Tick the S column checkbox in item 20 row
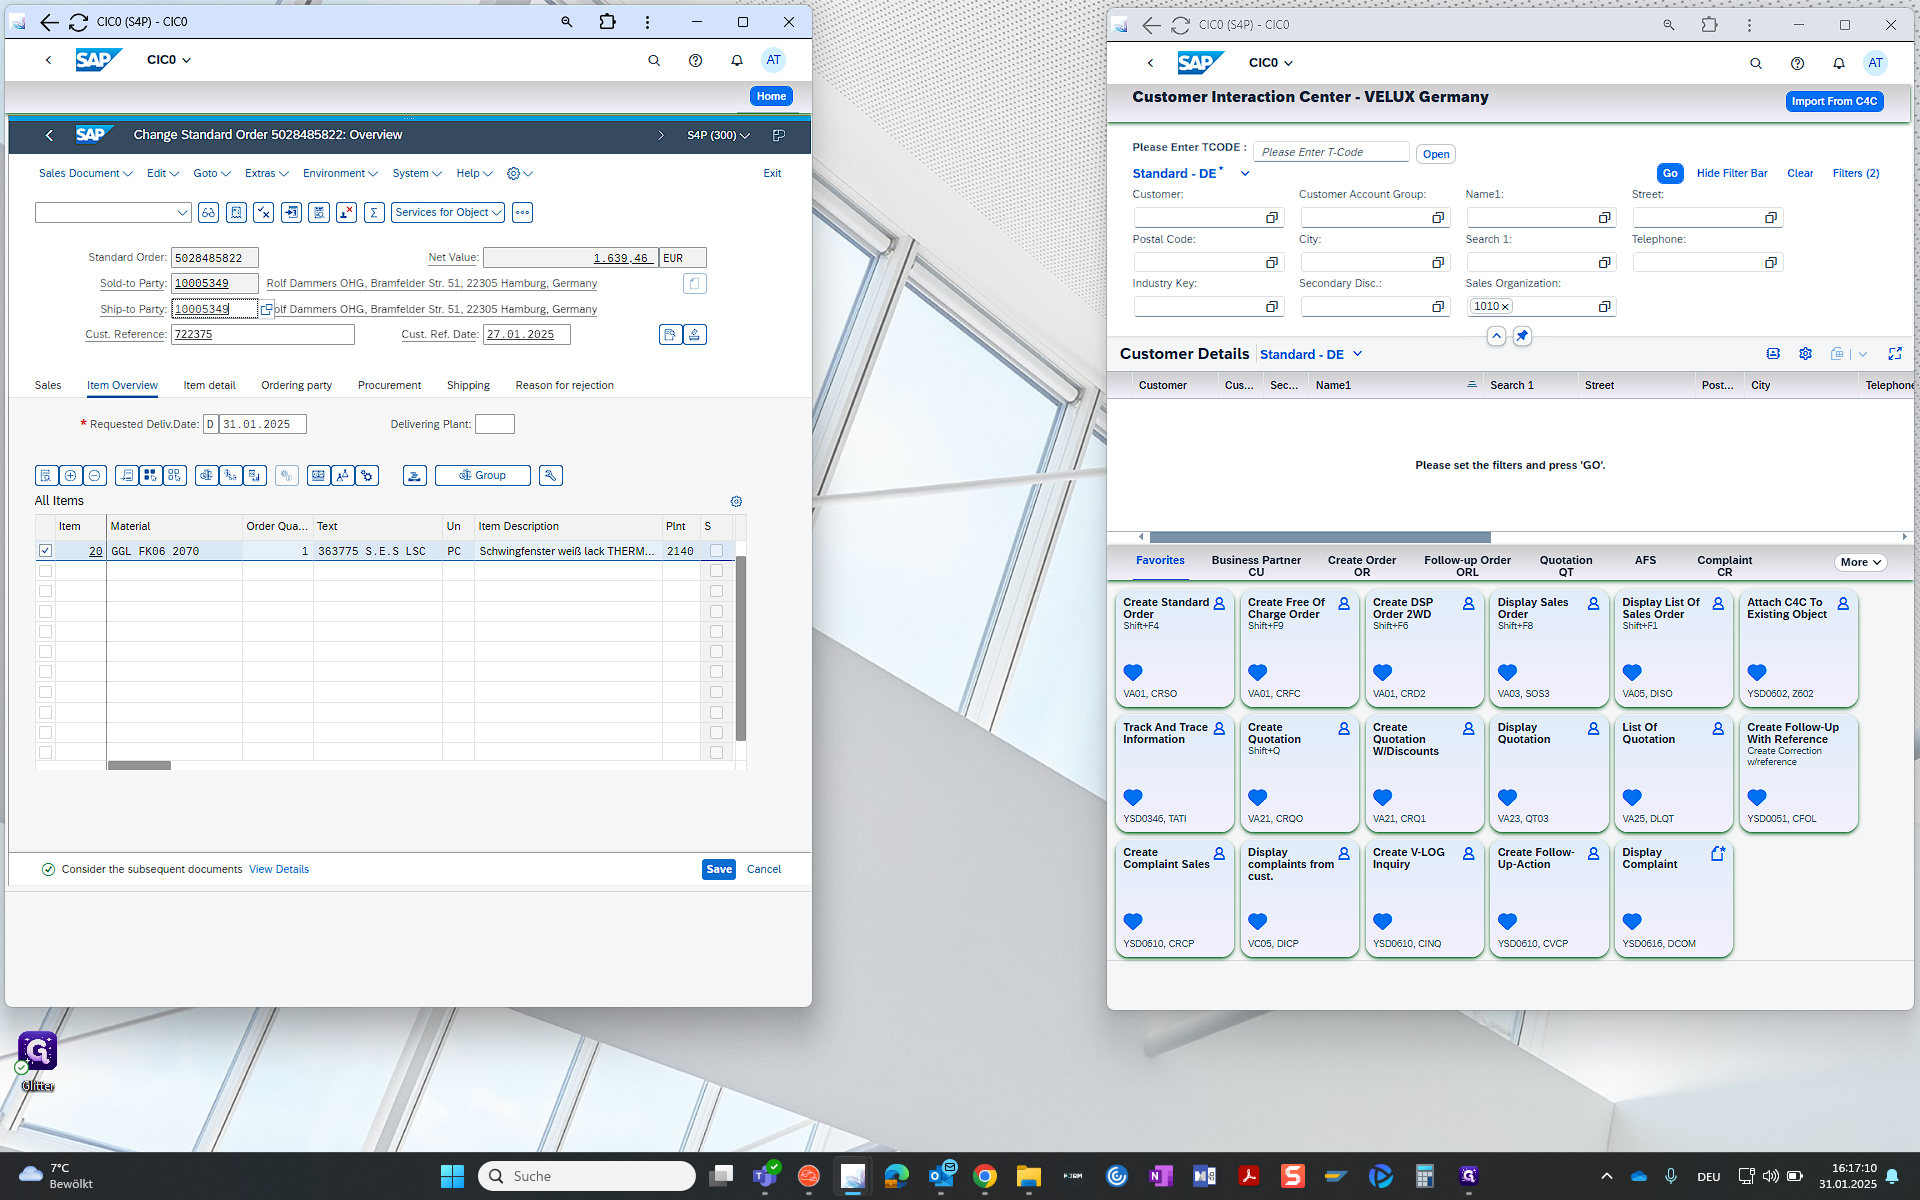 [x=716, y=551]
